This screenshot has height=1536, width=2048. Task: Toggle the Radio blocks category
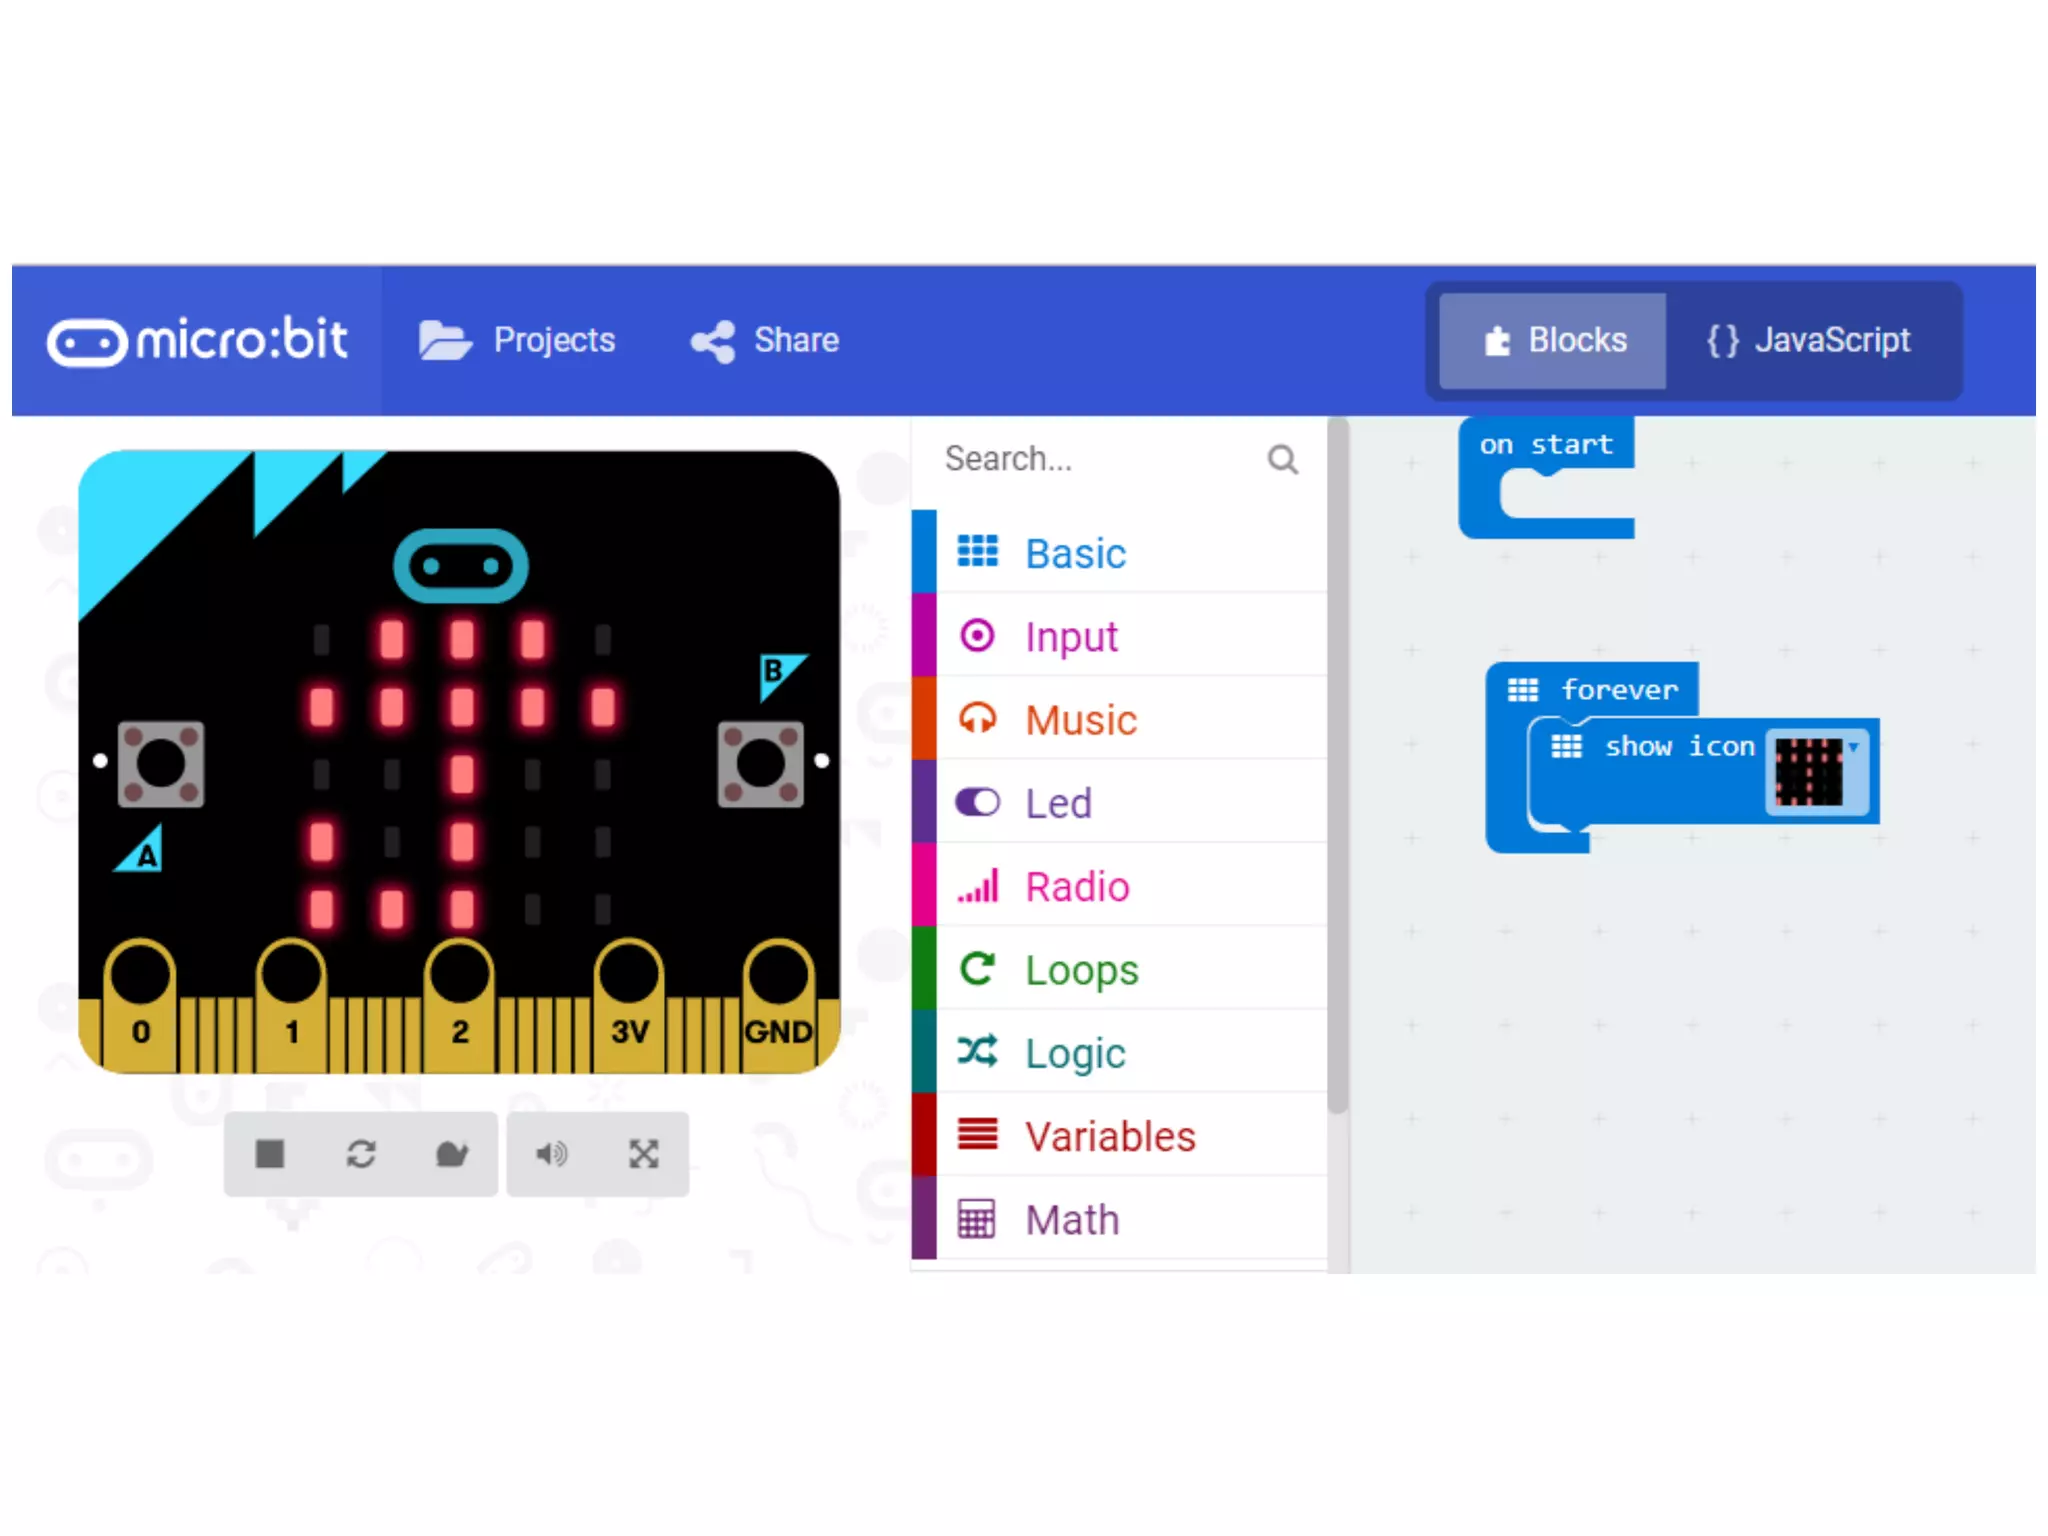[1077, 887]
